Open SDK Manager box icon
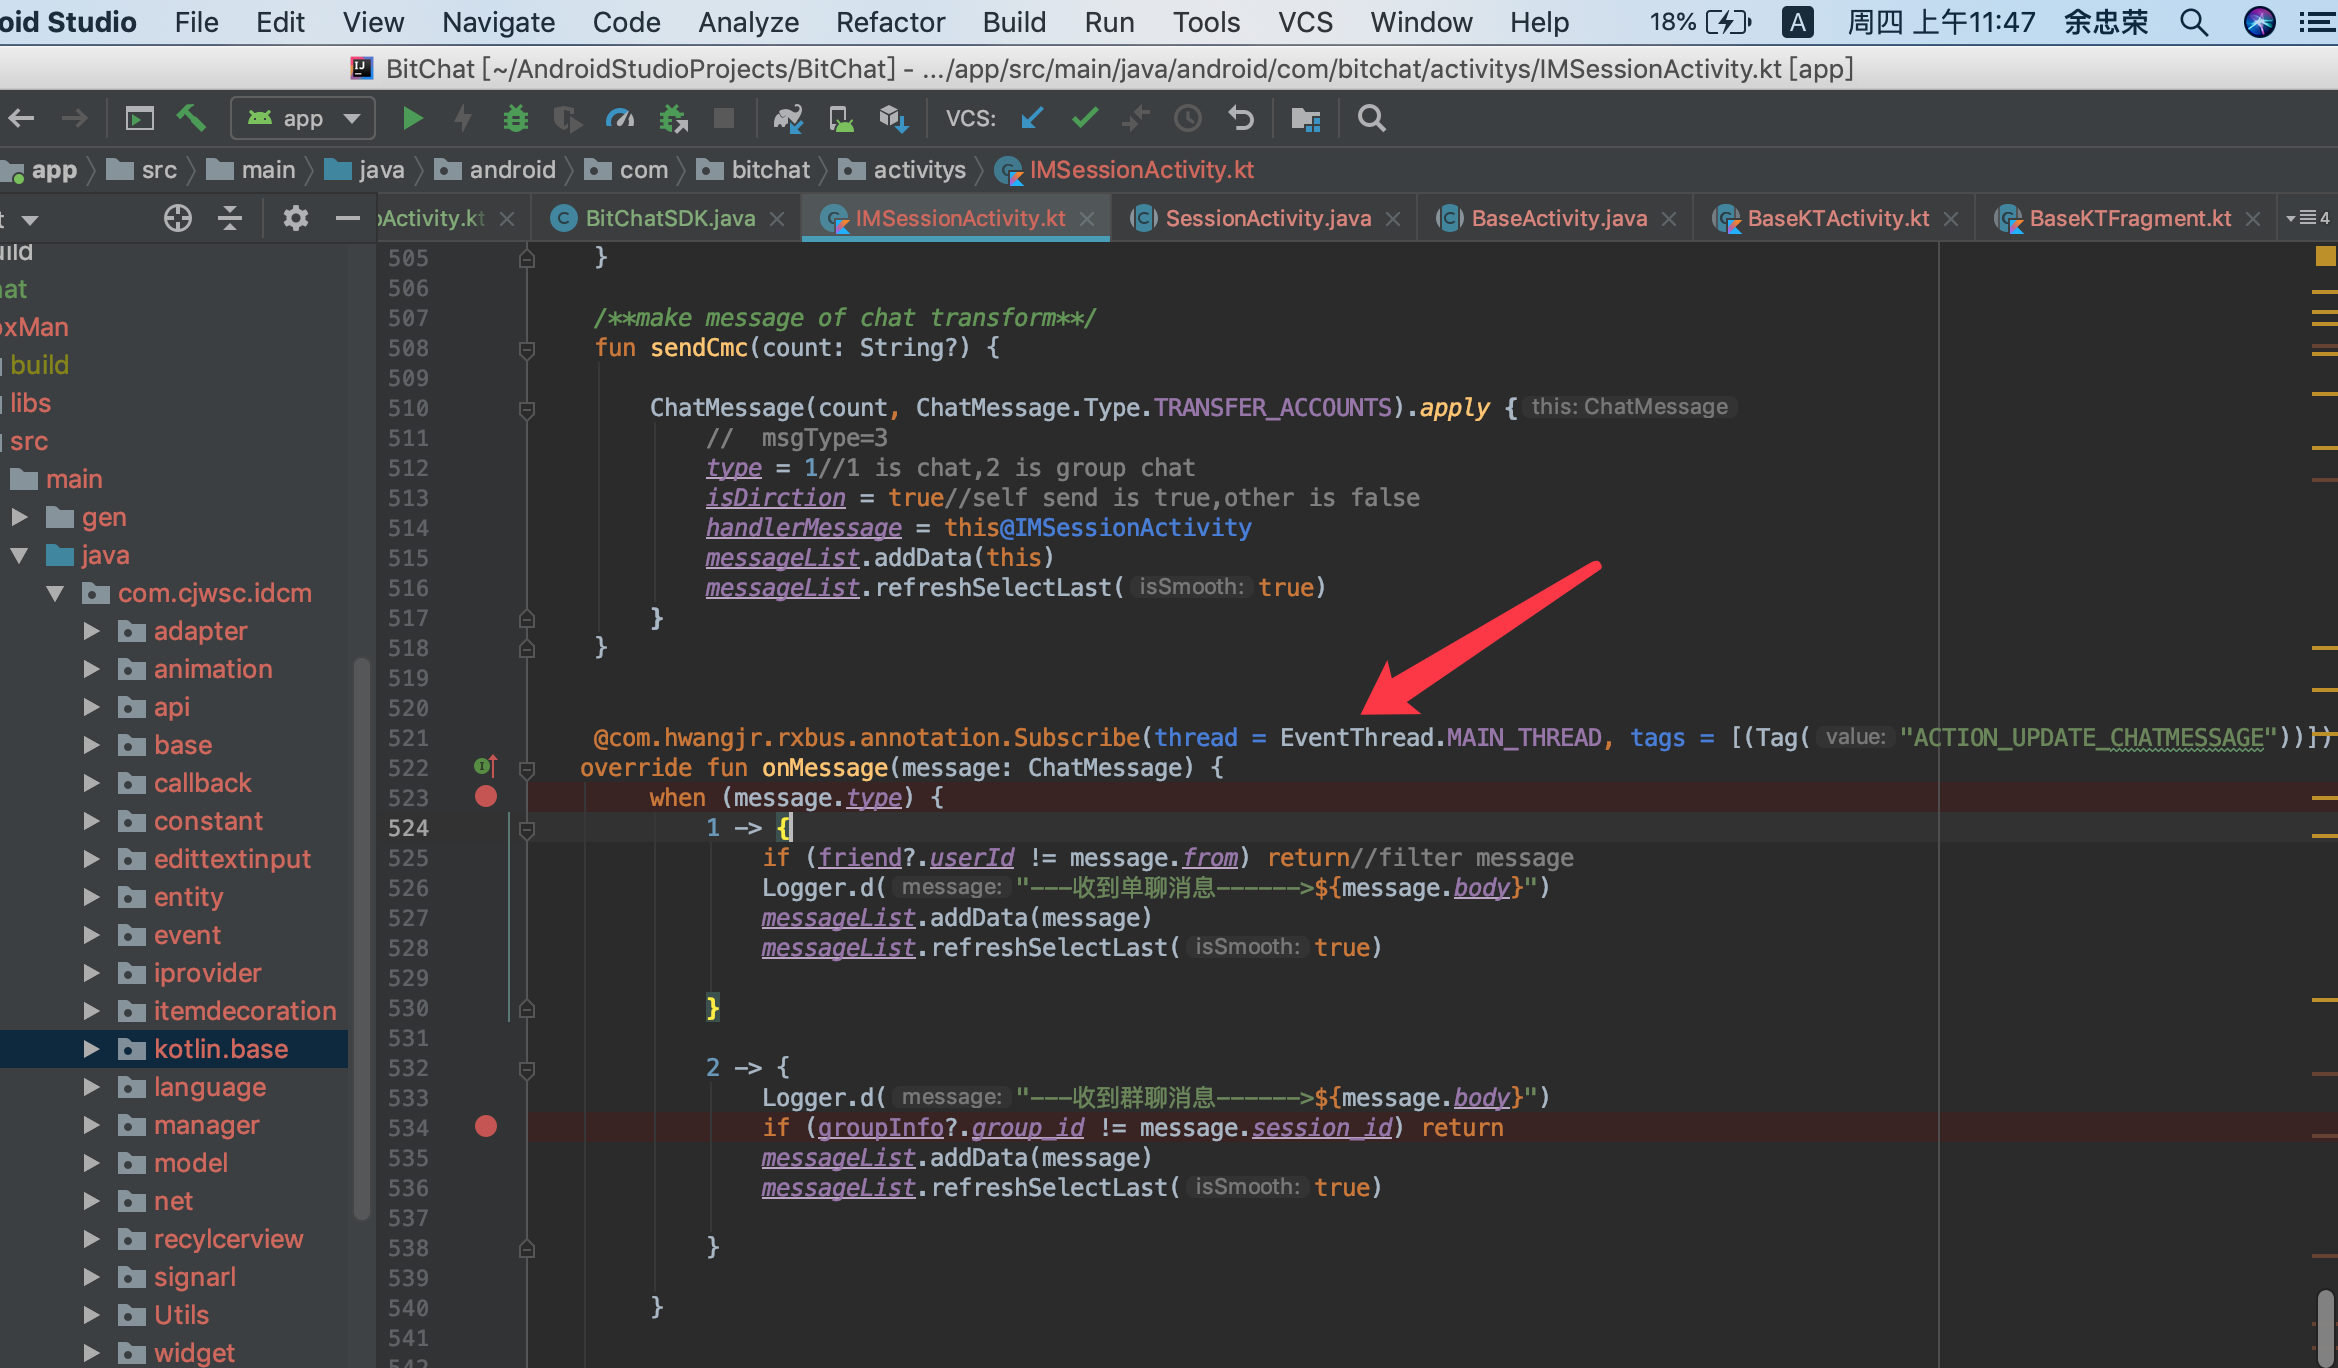 click(893, 118)
